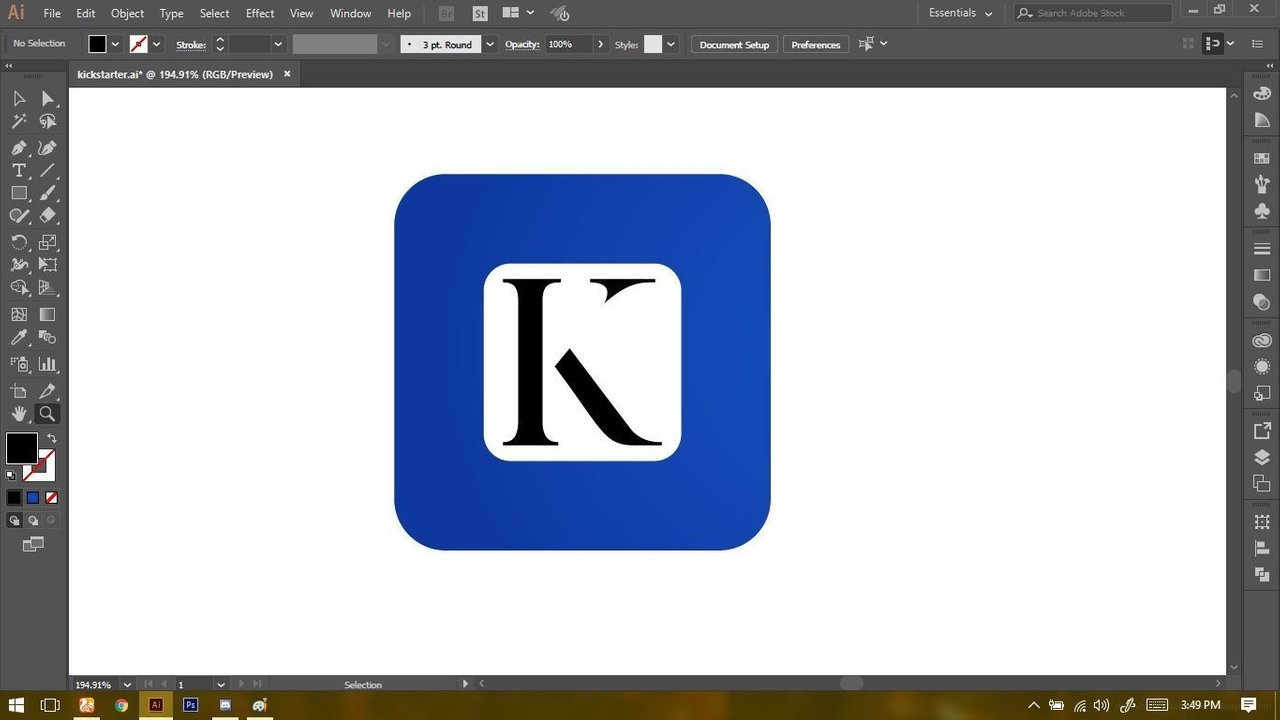Screen dimensions: 1280x720
Task: Enable Draw Behind mode
Action: click(33, 520)
